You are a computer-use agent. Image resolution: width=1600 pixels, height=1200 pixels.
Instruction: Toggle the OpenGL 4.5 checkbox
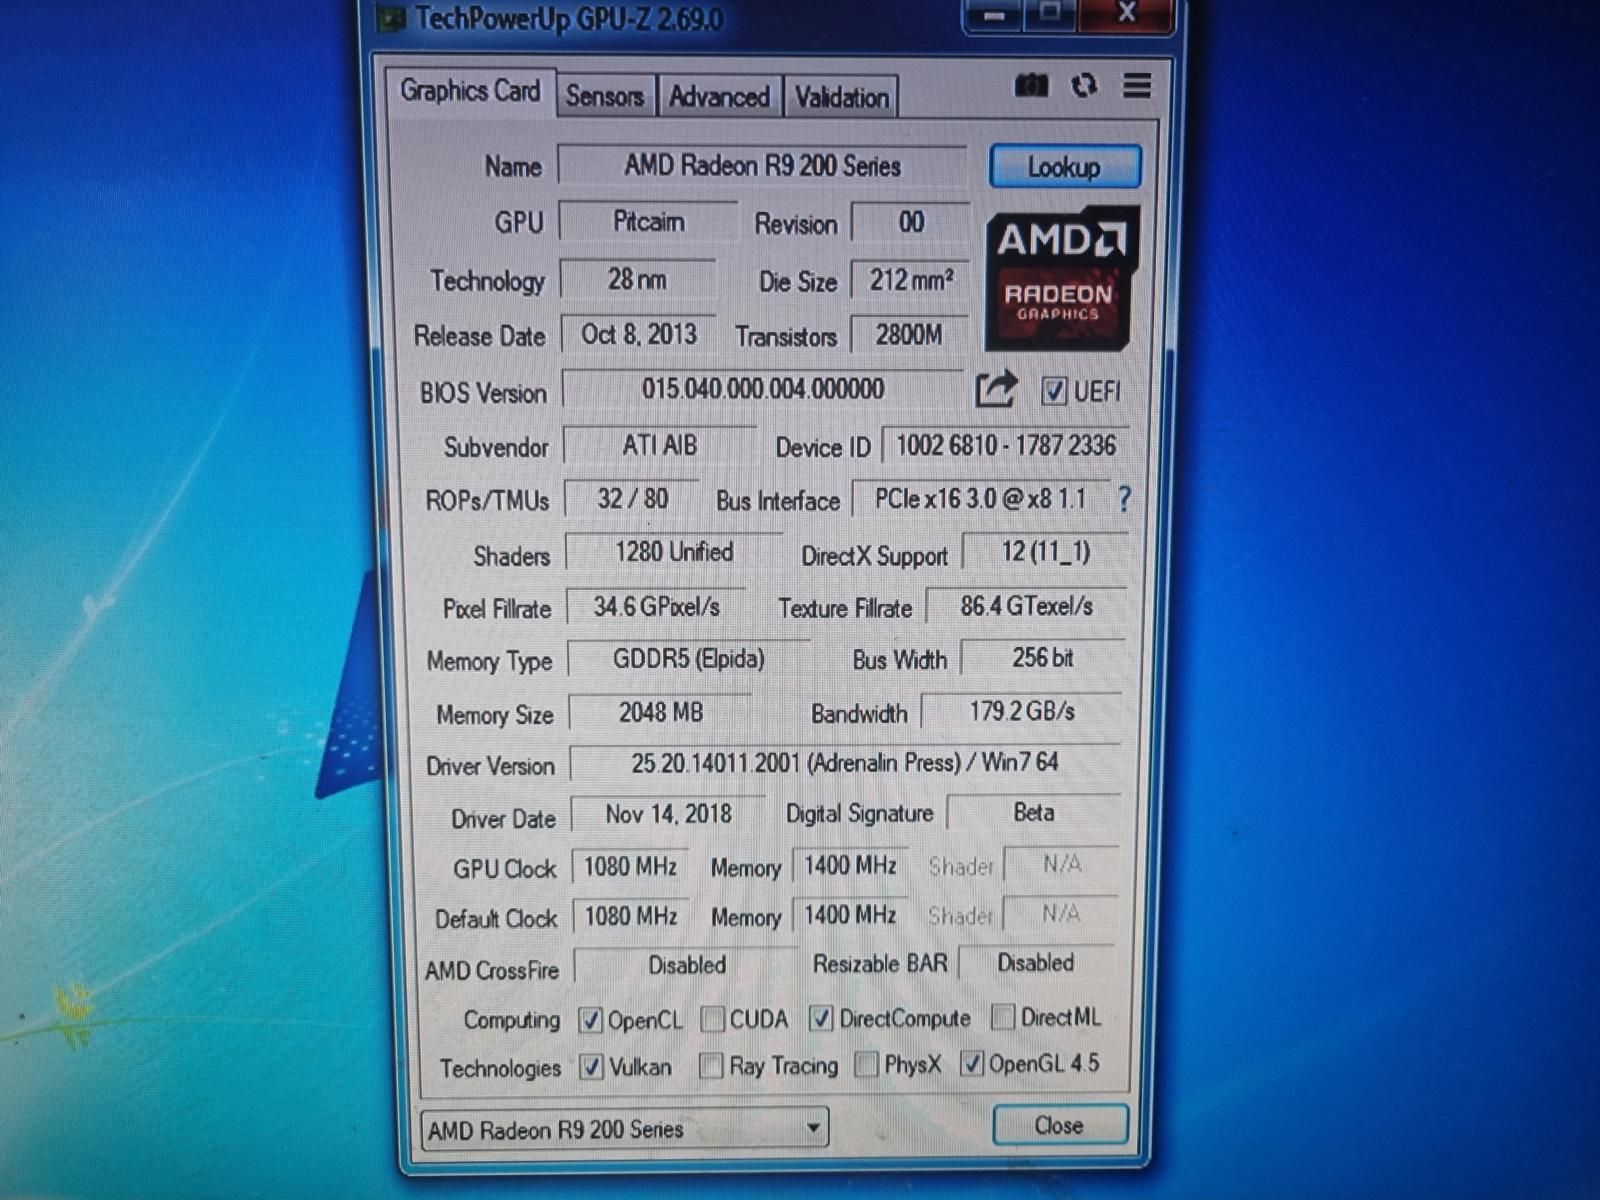[x=971, y=1063]
